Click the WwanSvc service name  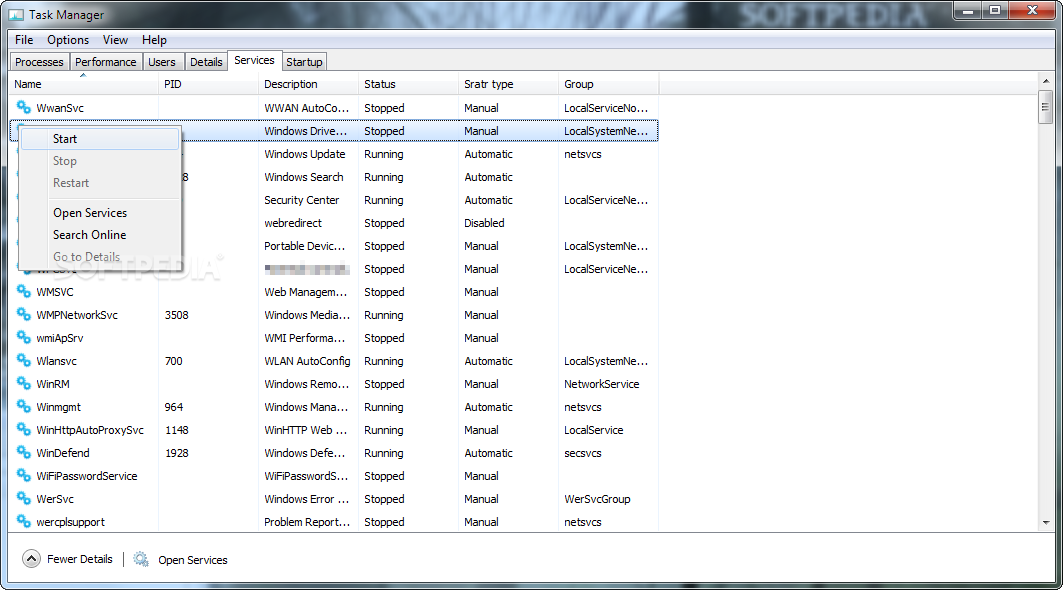60,108
